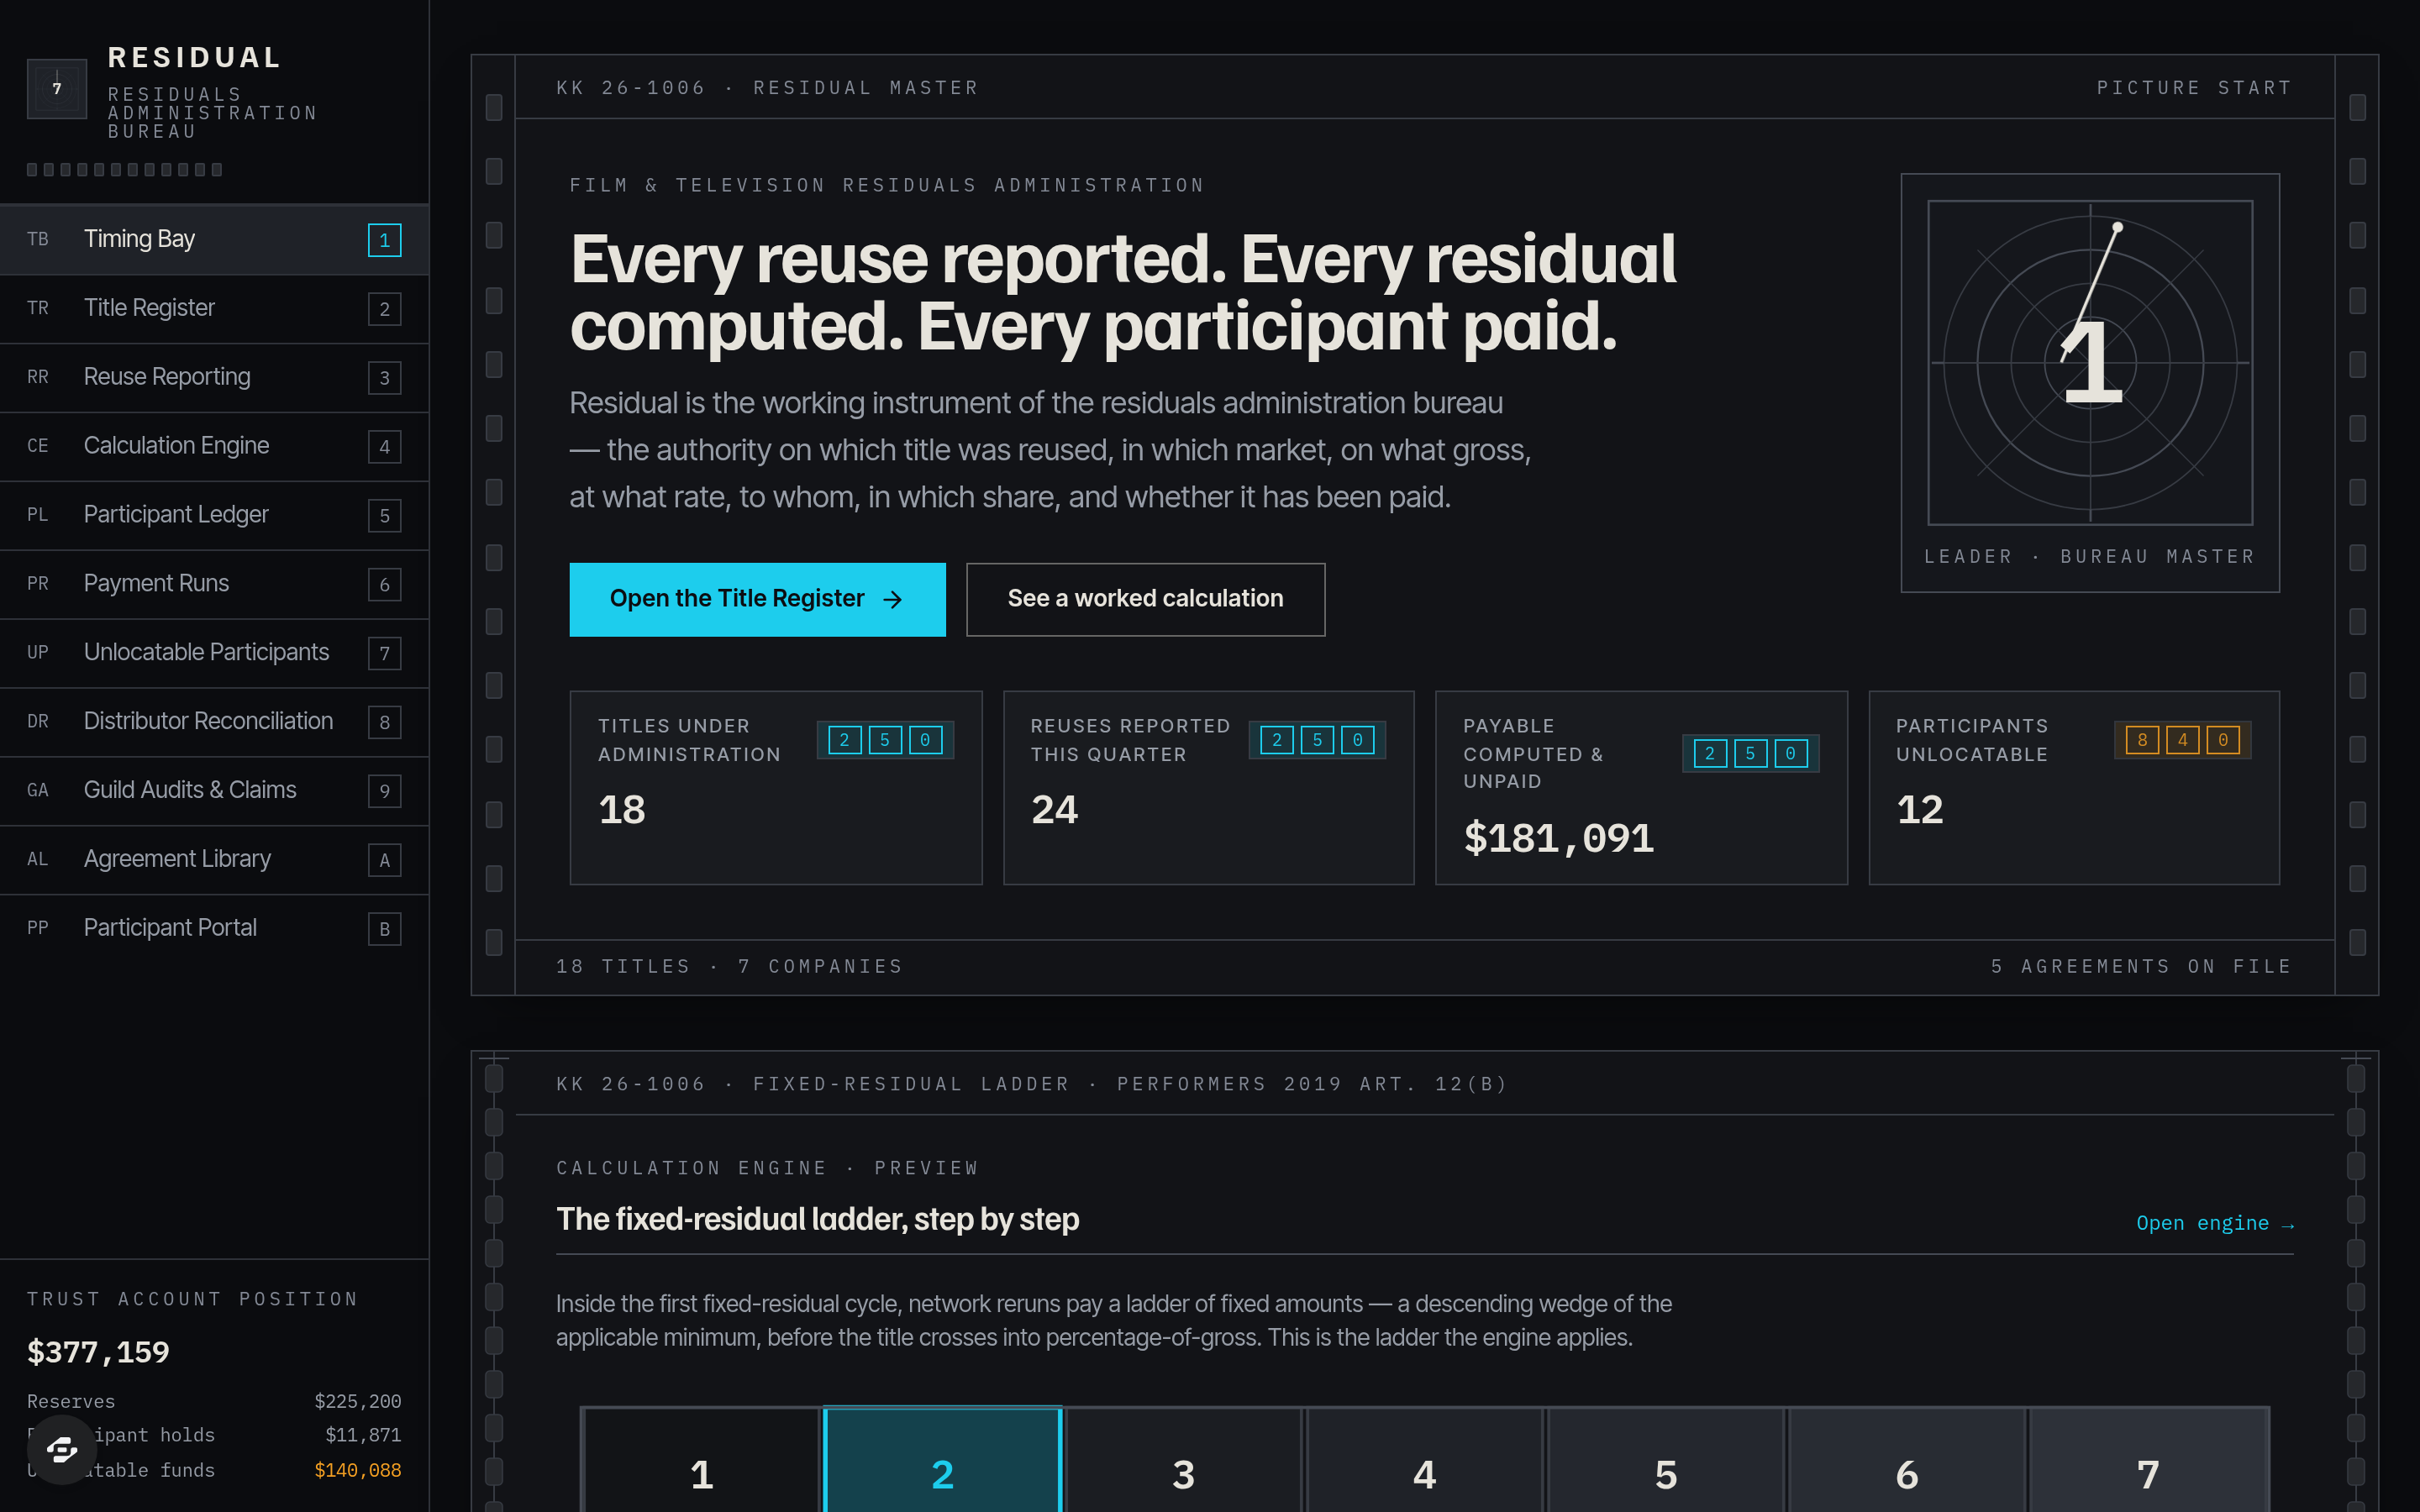The width and height of the screenshot is (2420, 1512).
Task: Click the Residual logo icon
Action: click(x=57, y=89)
